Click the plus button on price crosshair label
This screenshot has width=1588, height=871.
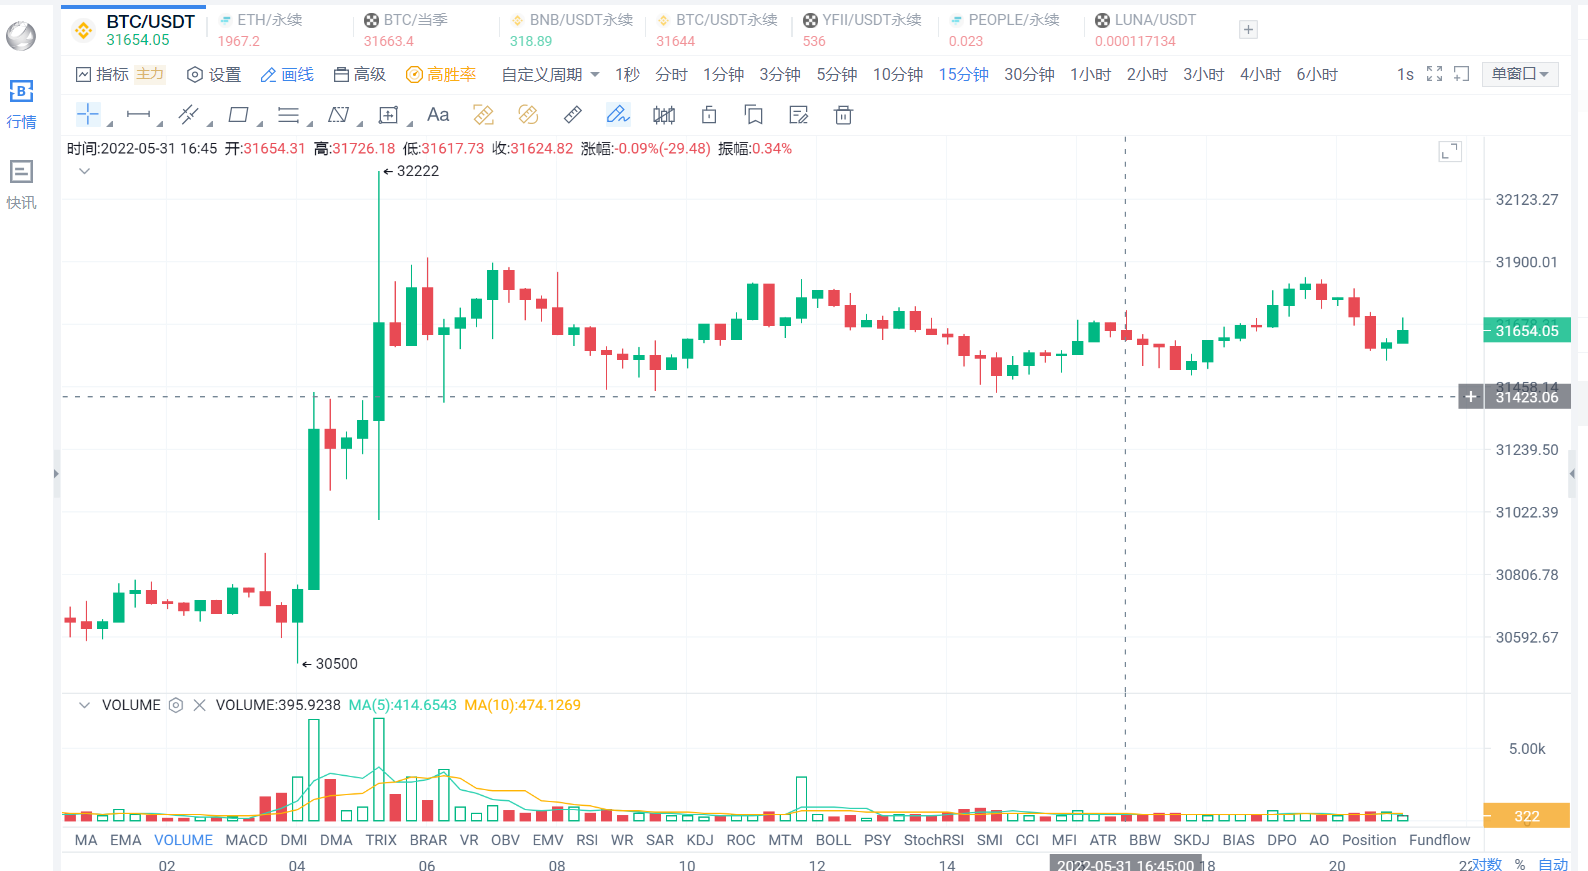[1470, 397]
